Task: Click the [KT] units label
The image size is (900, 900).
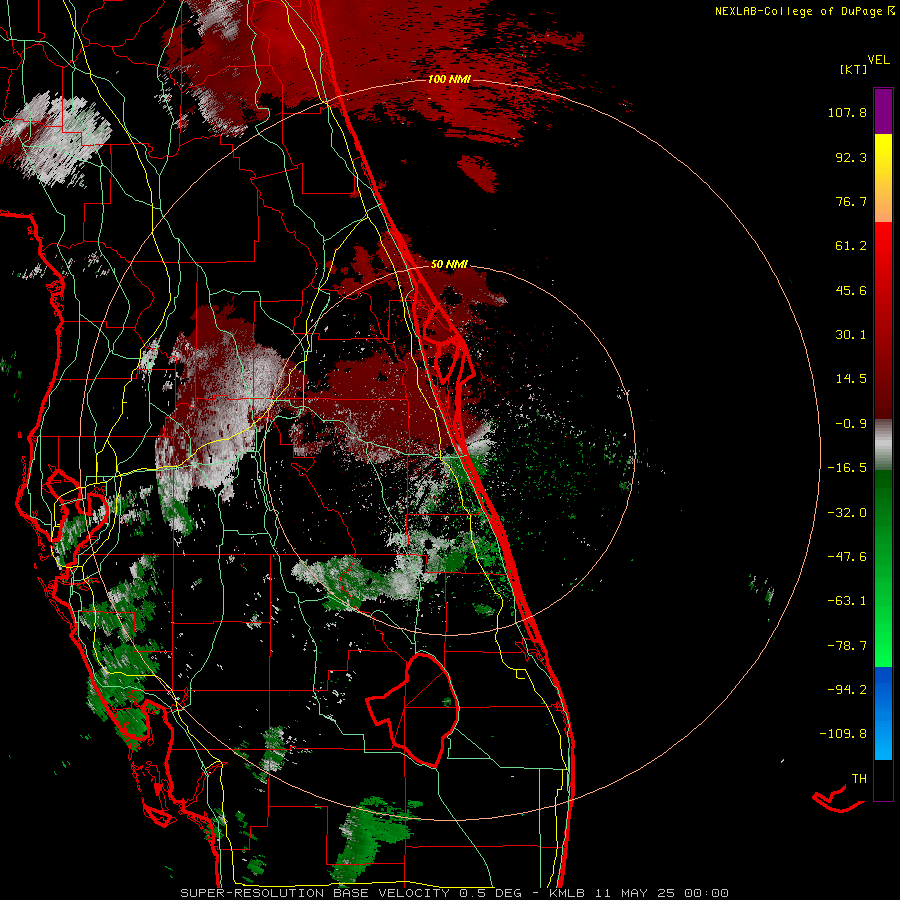Action: tap(853, 69)
